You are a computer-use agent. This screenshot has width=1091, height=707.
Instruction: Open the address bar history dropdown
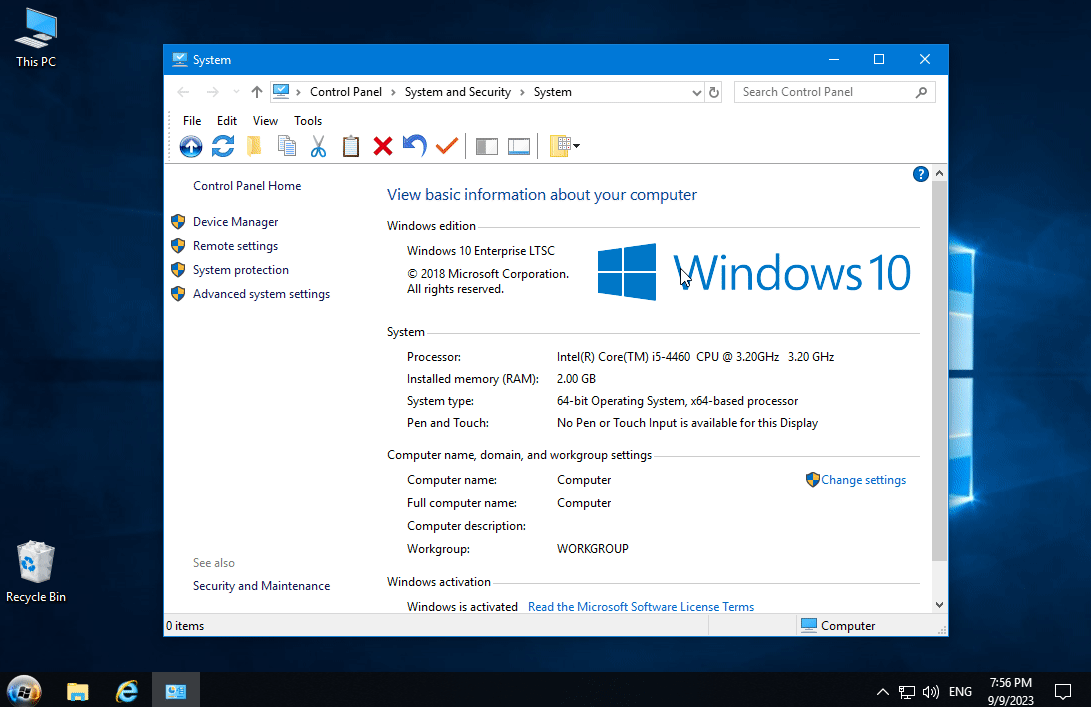point(696,93)
